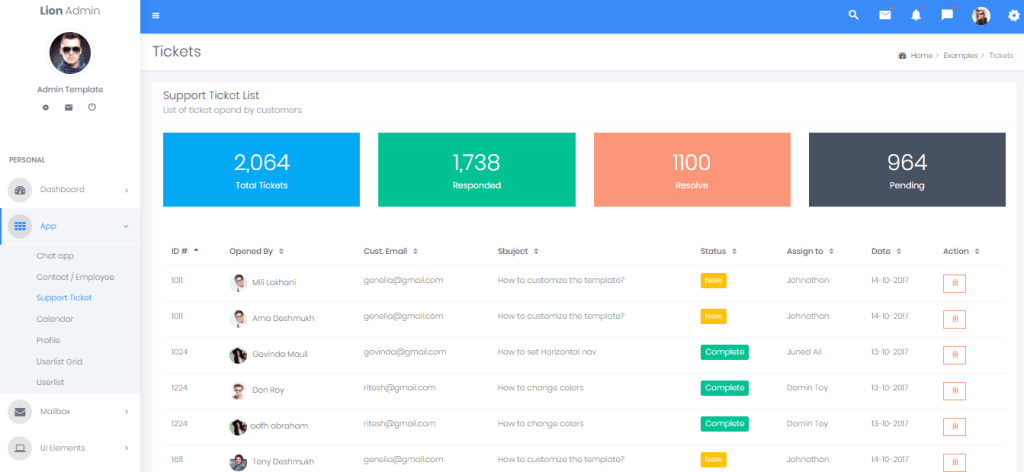Click Admin Template name in sidebar
Viewport: 1024px width, 472px height.
(x=70, y=89)
